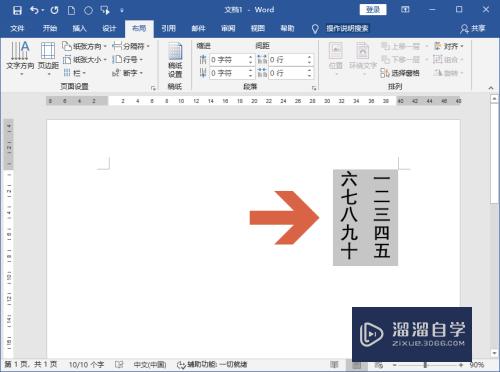Open 对齐 align dropdown

click(x=449, y=46)
